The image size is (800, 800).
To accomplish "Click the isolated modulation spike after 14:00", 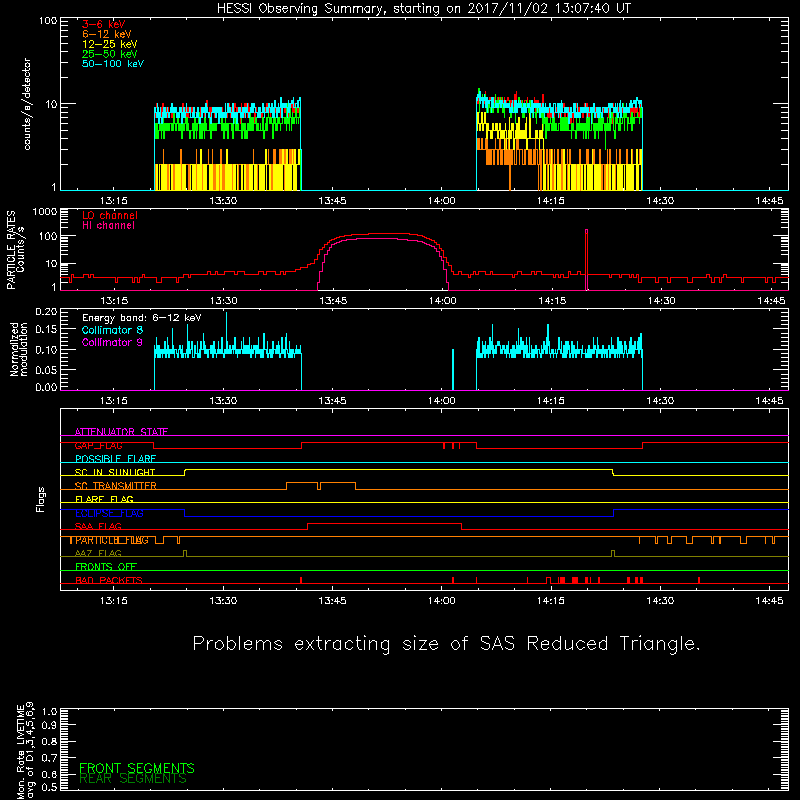I will [x=453, y=369].
